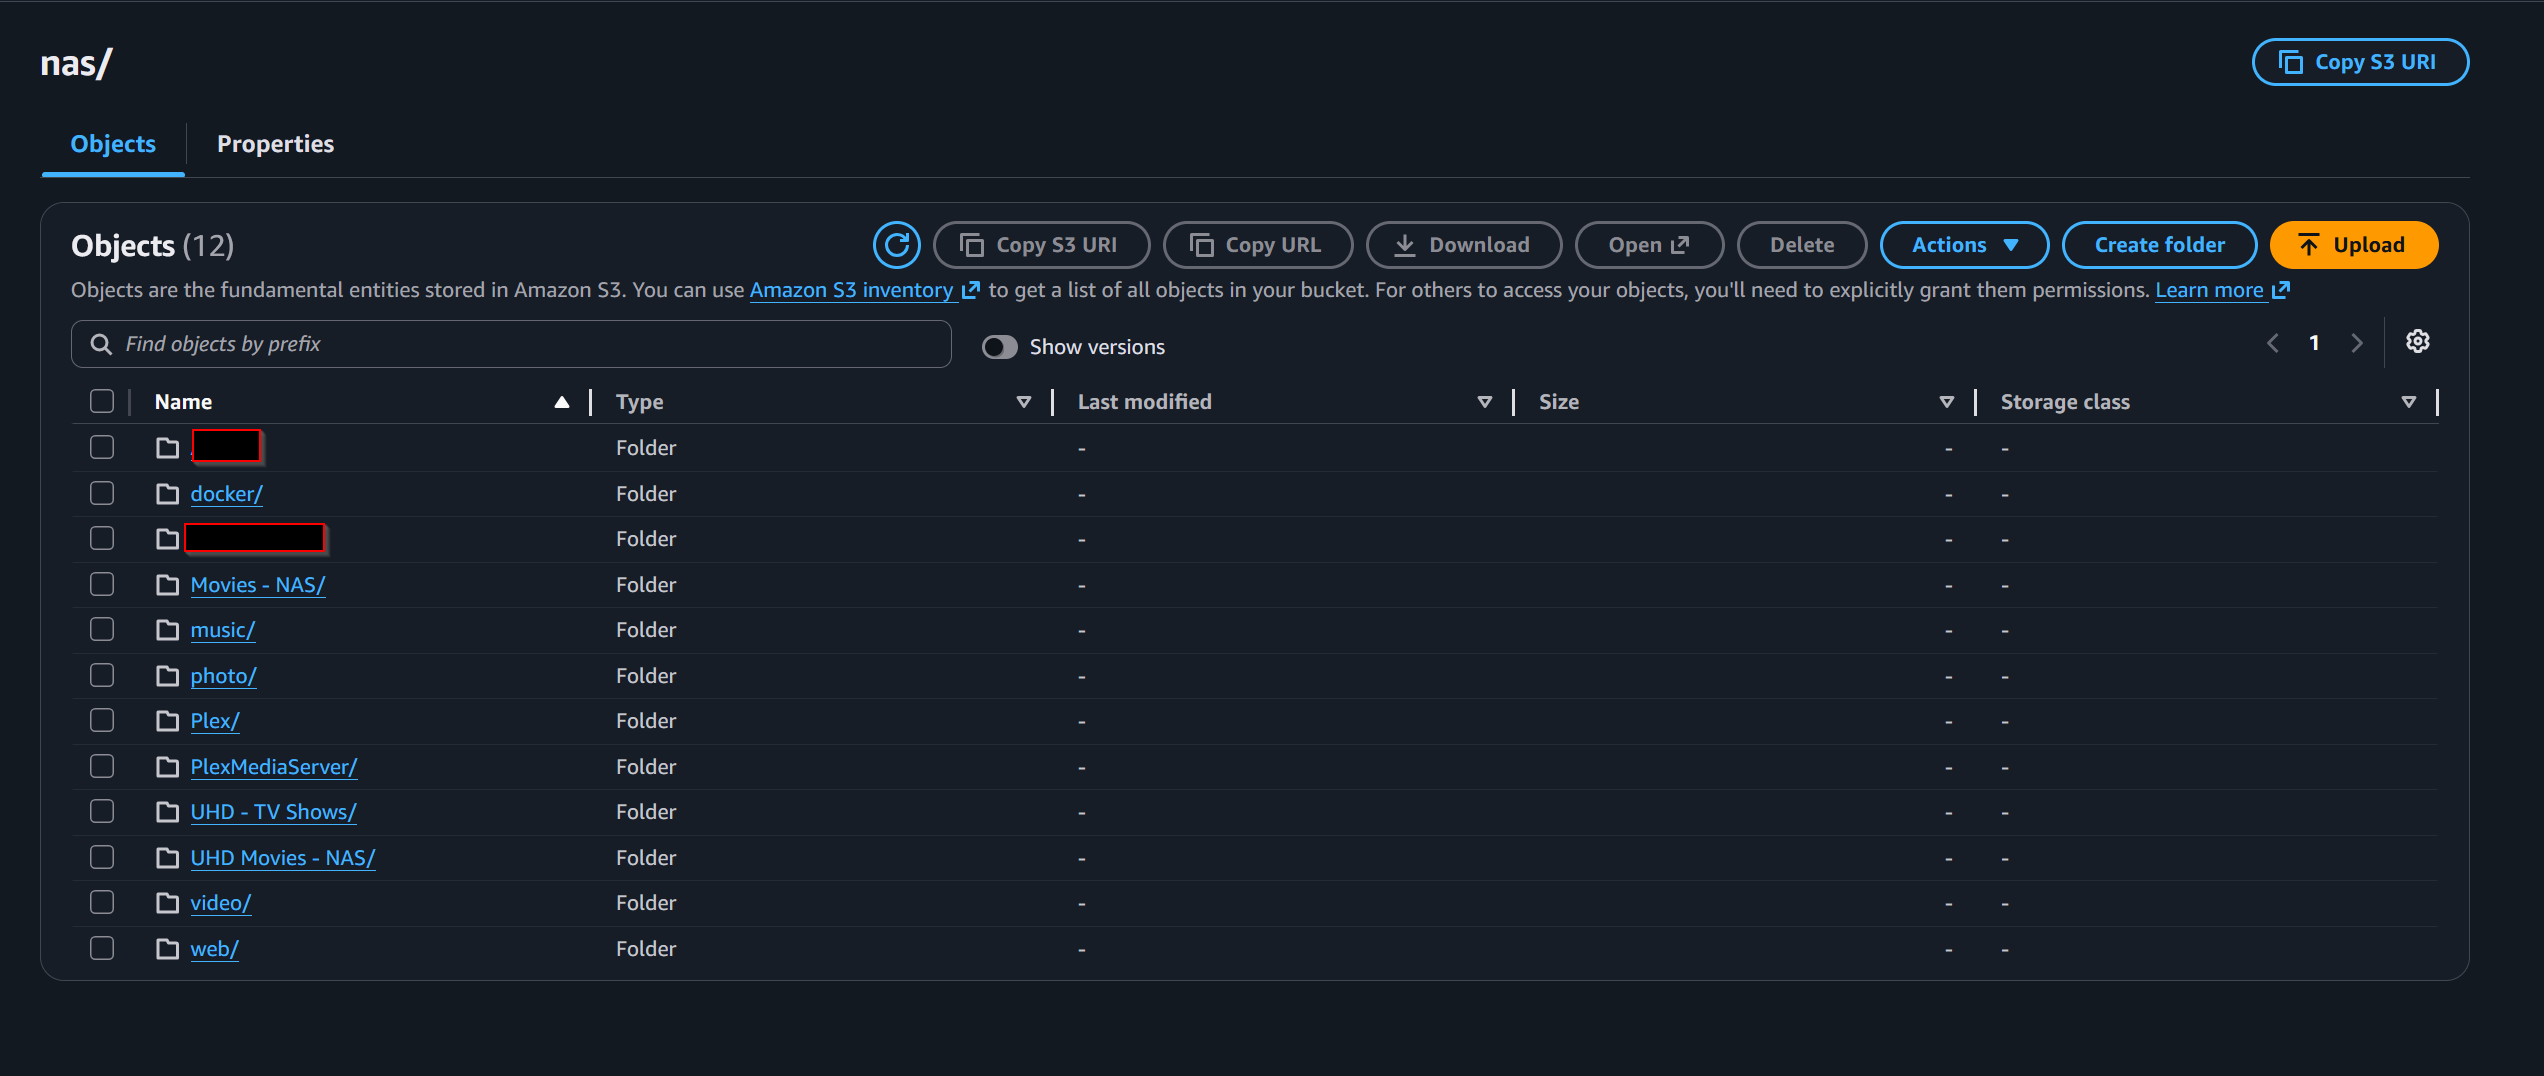Click the top-right Copy S3 URI button

2360,62
